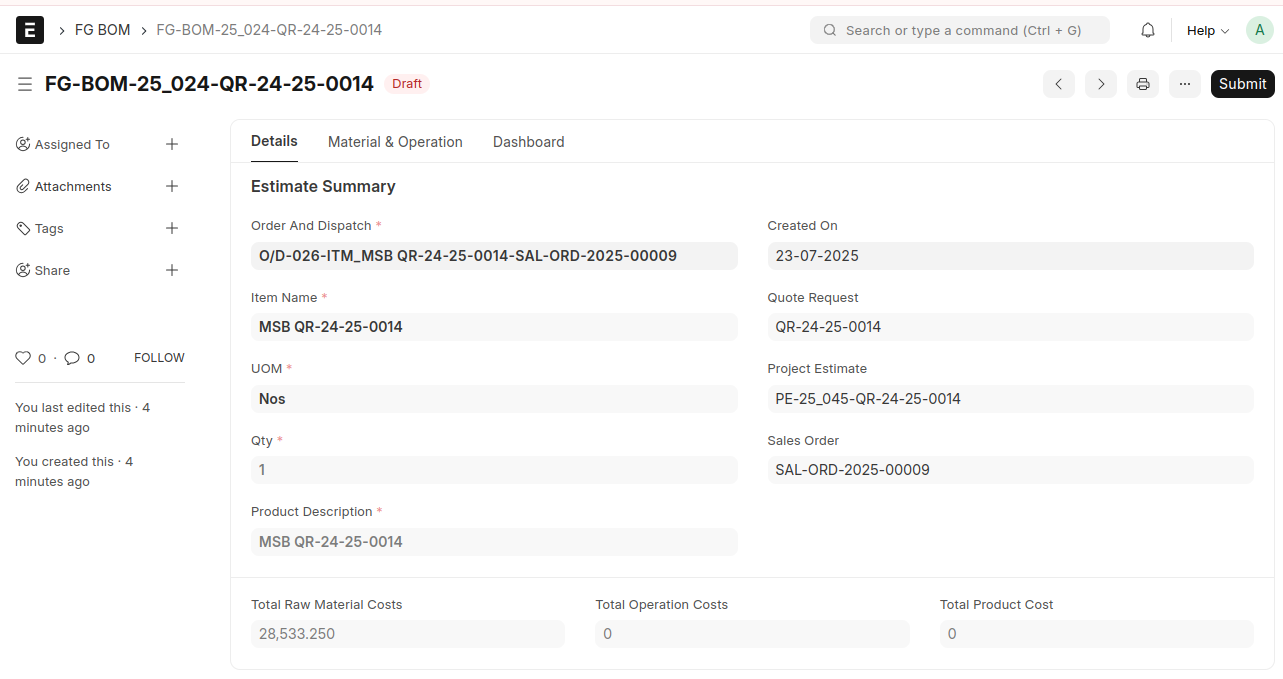Click the heart like icon

(x=23, y=358)
